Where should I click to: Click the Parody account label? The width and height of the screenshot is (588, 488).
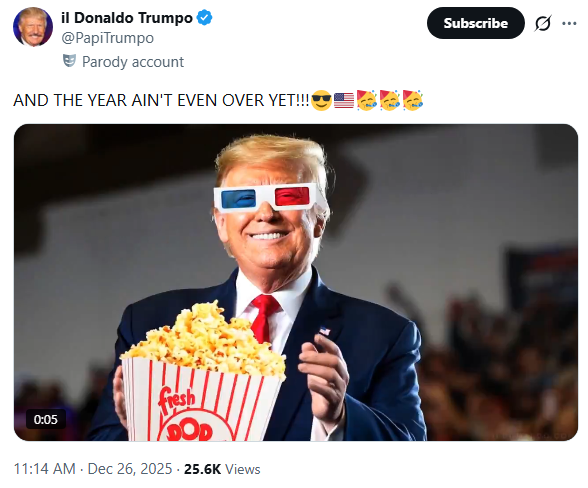click(133, 62)
